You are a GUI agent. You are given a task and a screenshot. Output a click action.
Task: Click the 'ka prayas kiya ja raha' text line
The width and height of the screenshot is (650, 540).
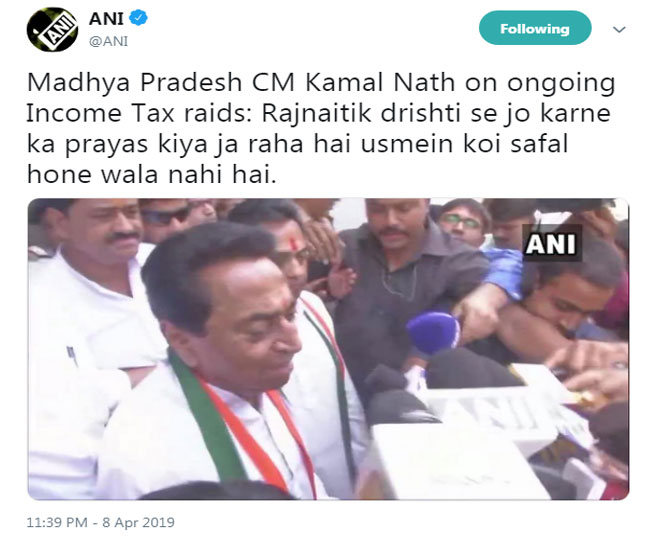tap(297, 143)
